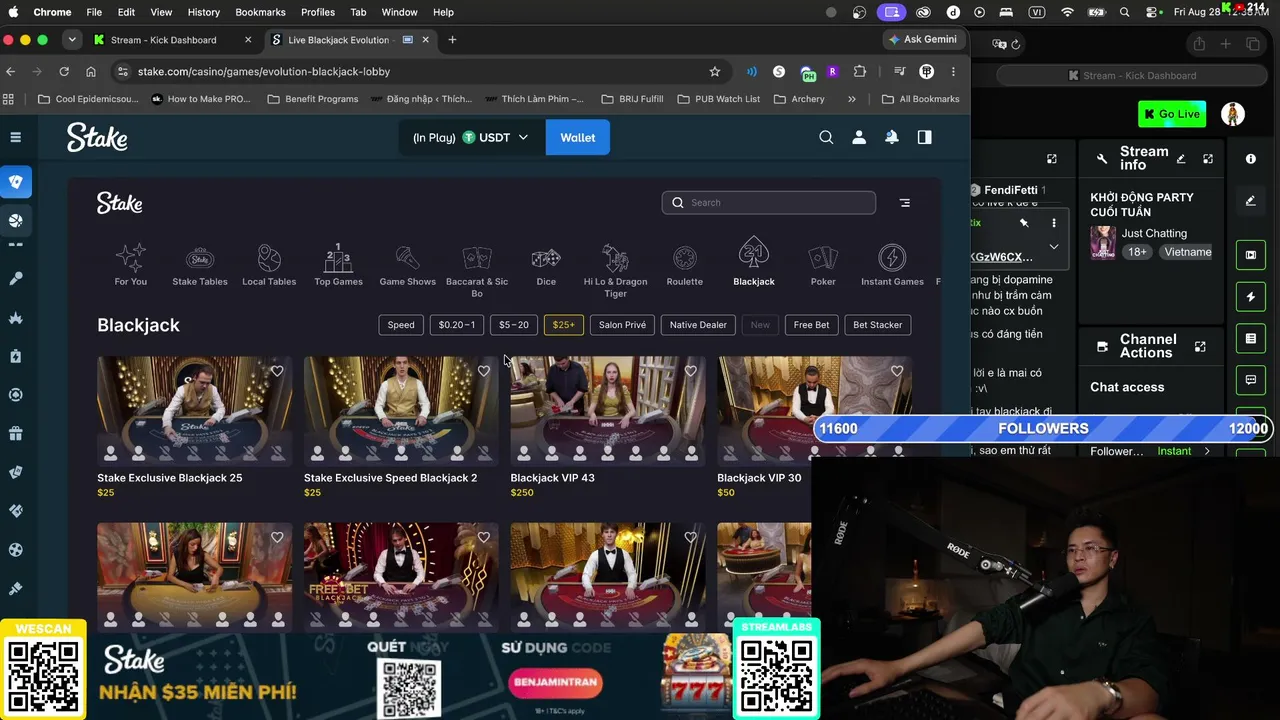Image resolution: width=1280 pixels, height=720 pixels.
Task: Apply the Free Bet filter
Action: [x=811, y=325]
